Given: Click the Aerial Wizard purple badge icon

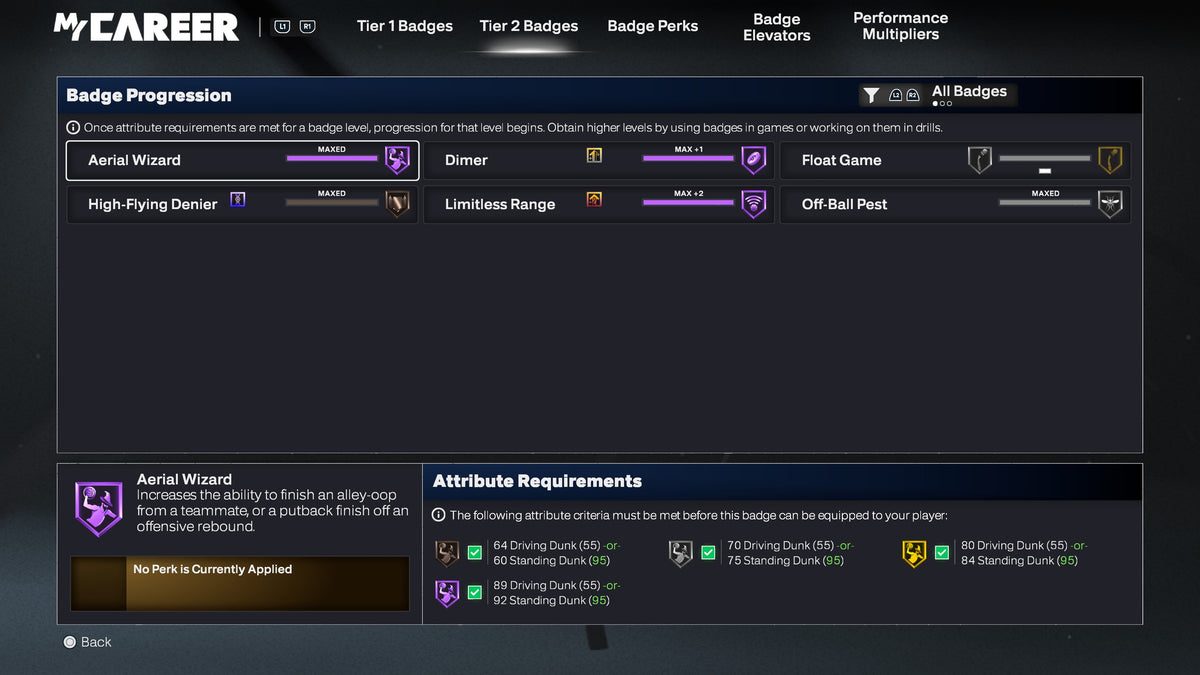Looking at the screenshot, I should click(x=397, y=160).
